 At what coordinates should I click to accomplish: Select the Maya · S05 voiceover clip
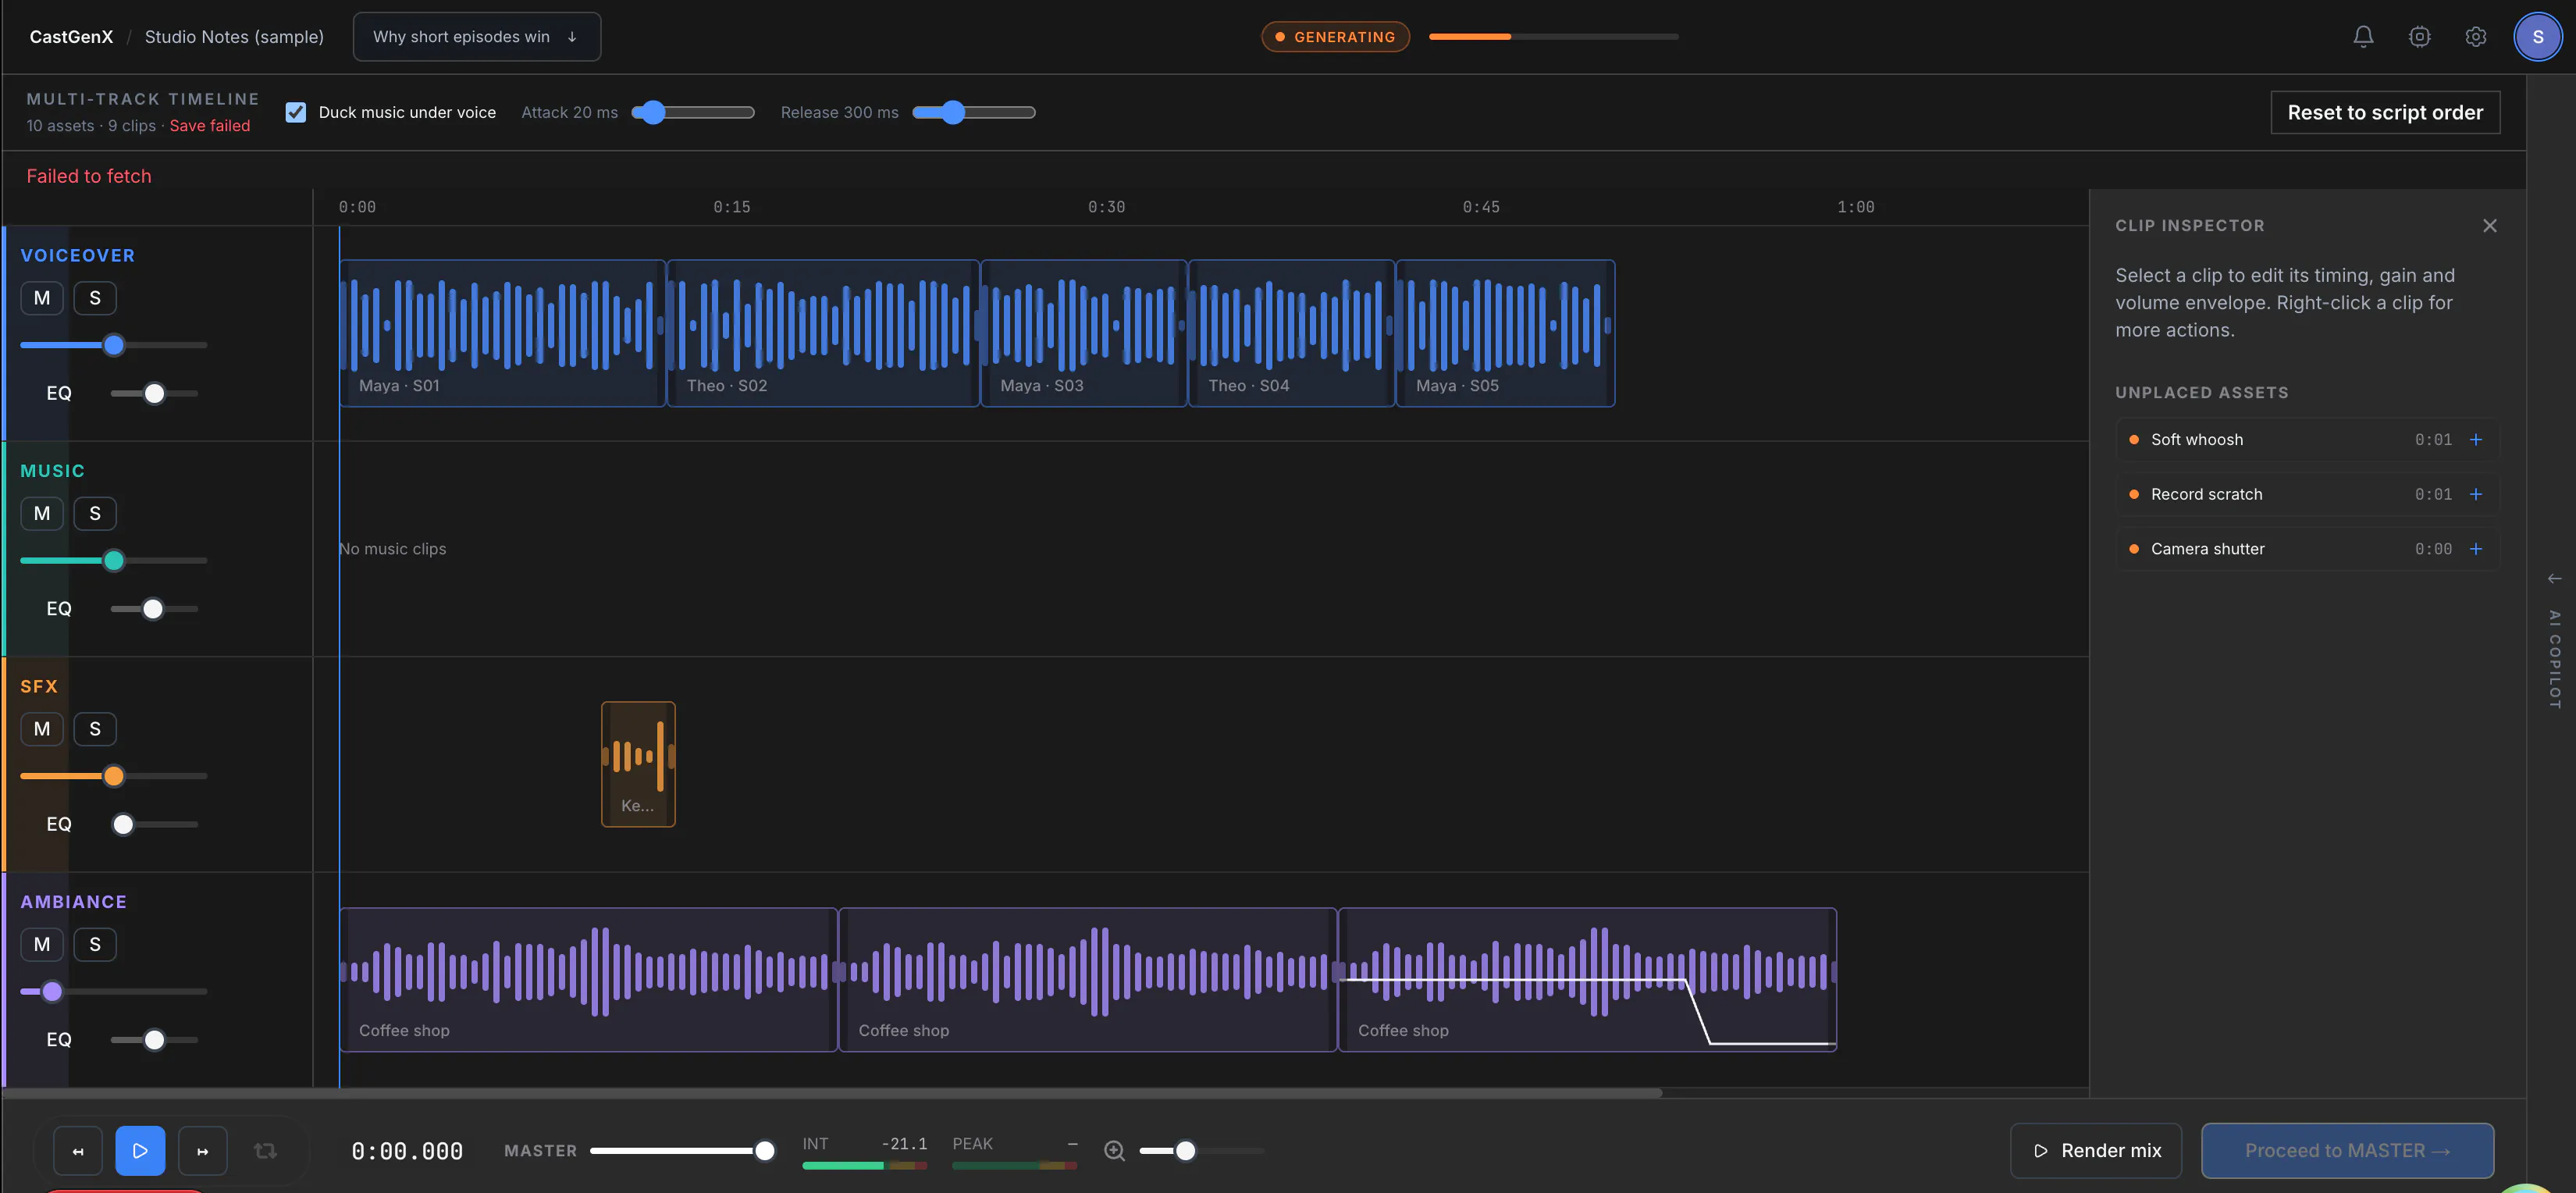click(x=1505, y=333)
